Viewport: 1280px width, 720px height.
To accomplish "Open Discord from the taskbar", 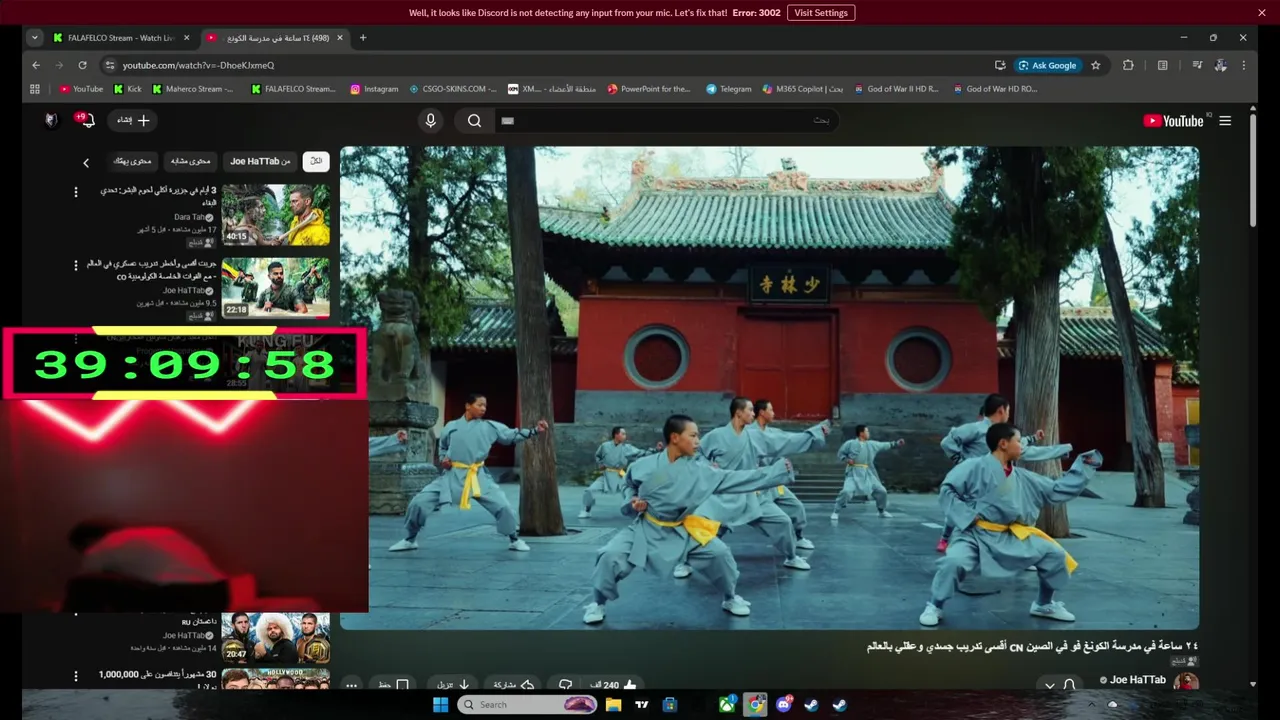I will [x=784, y=704].
